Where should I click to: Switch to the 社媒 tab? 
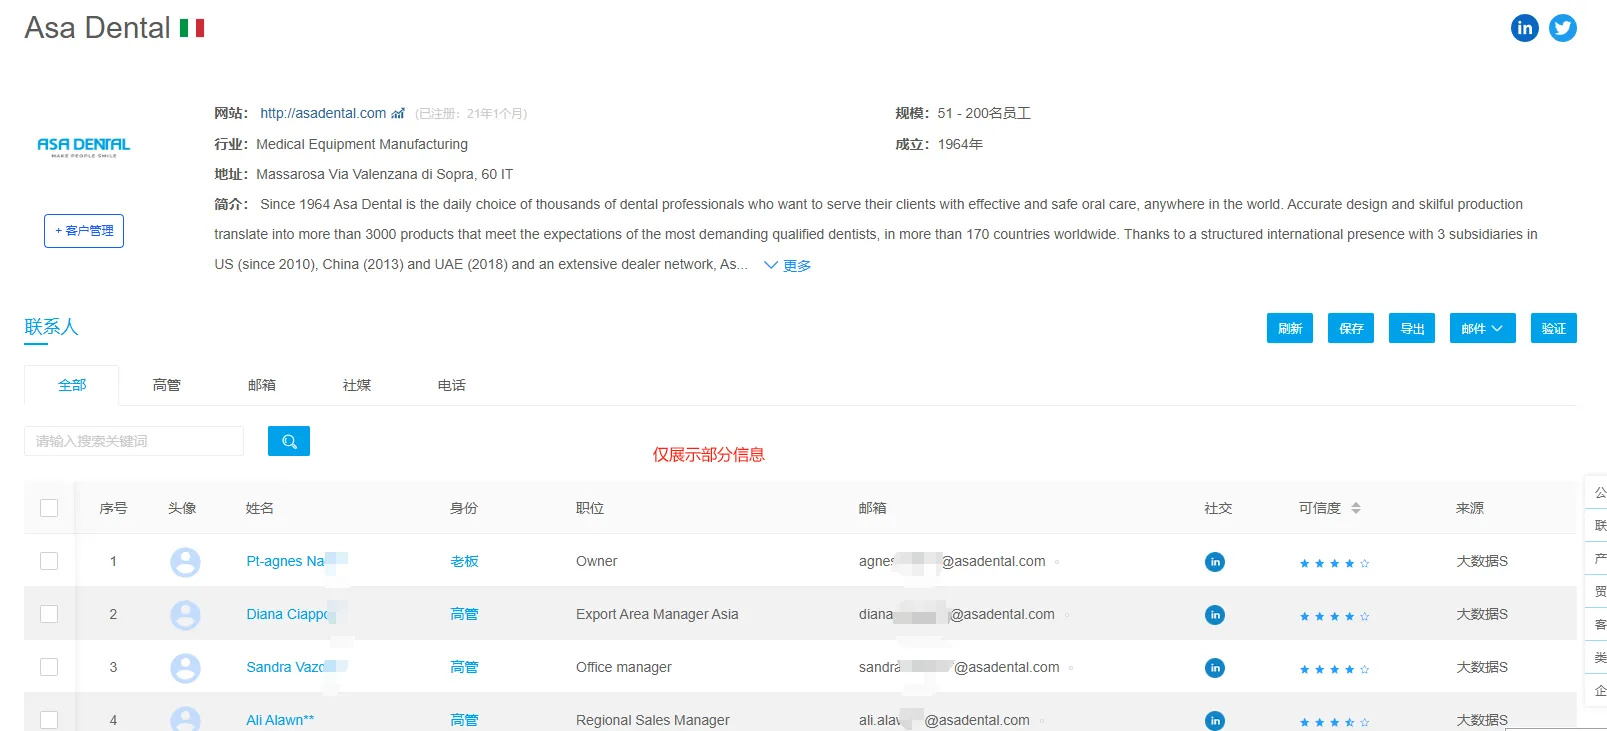357,385
